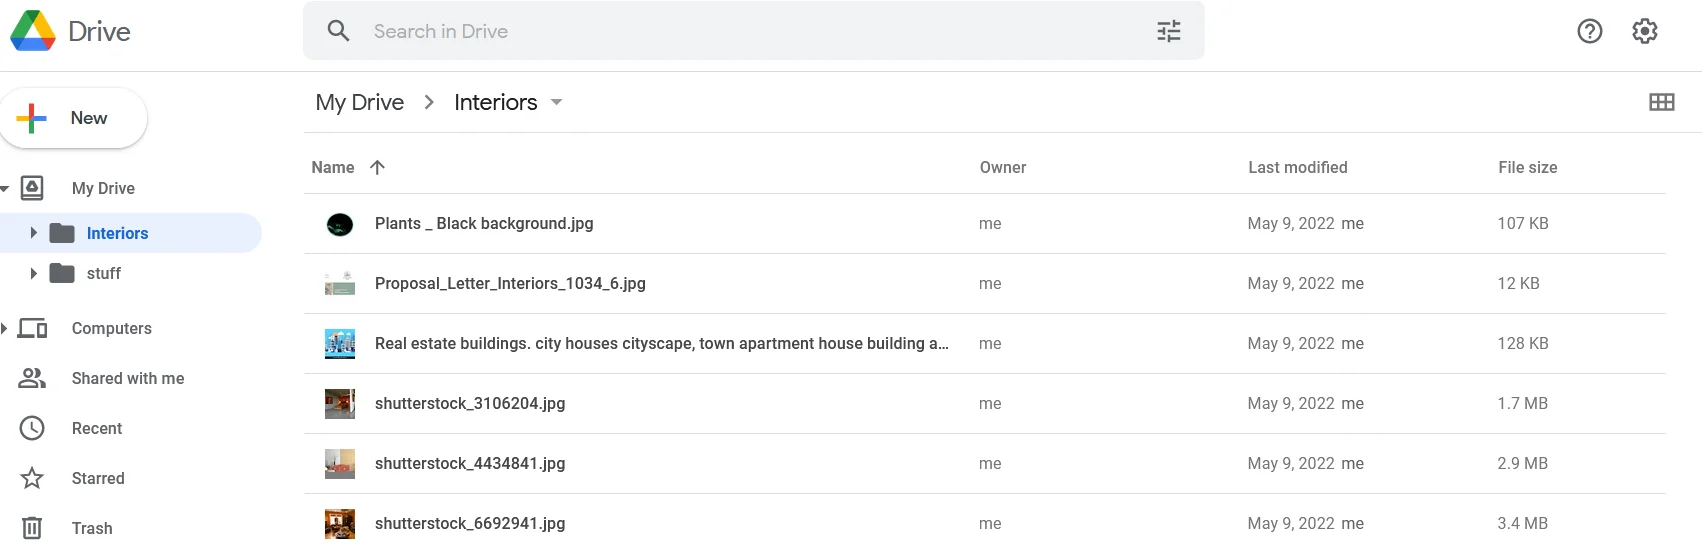
Task: Click the Trash bin icon
Action: click(x=32, y=528)
